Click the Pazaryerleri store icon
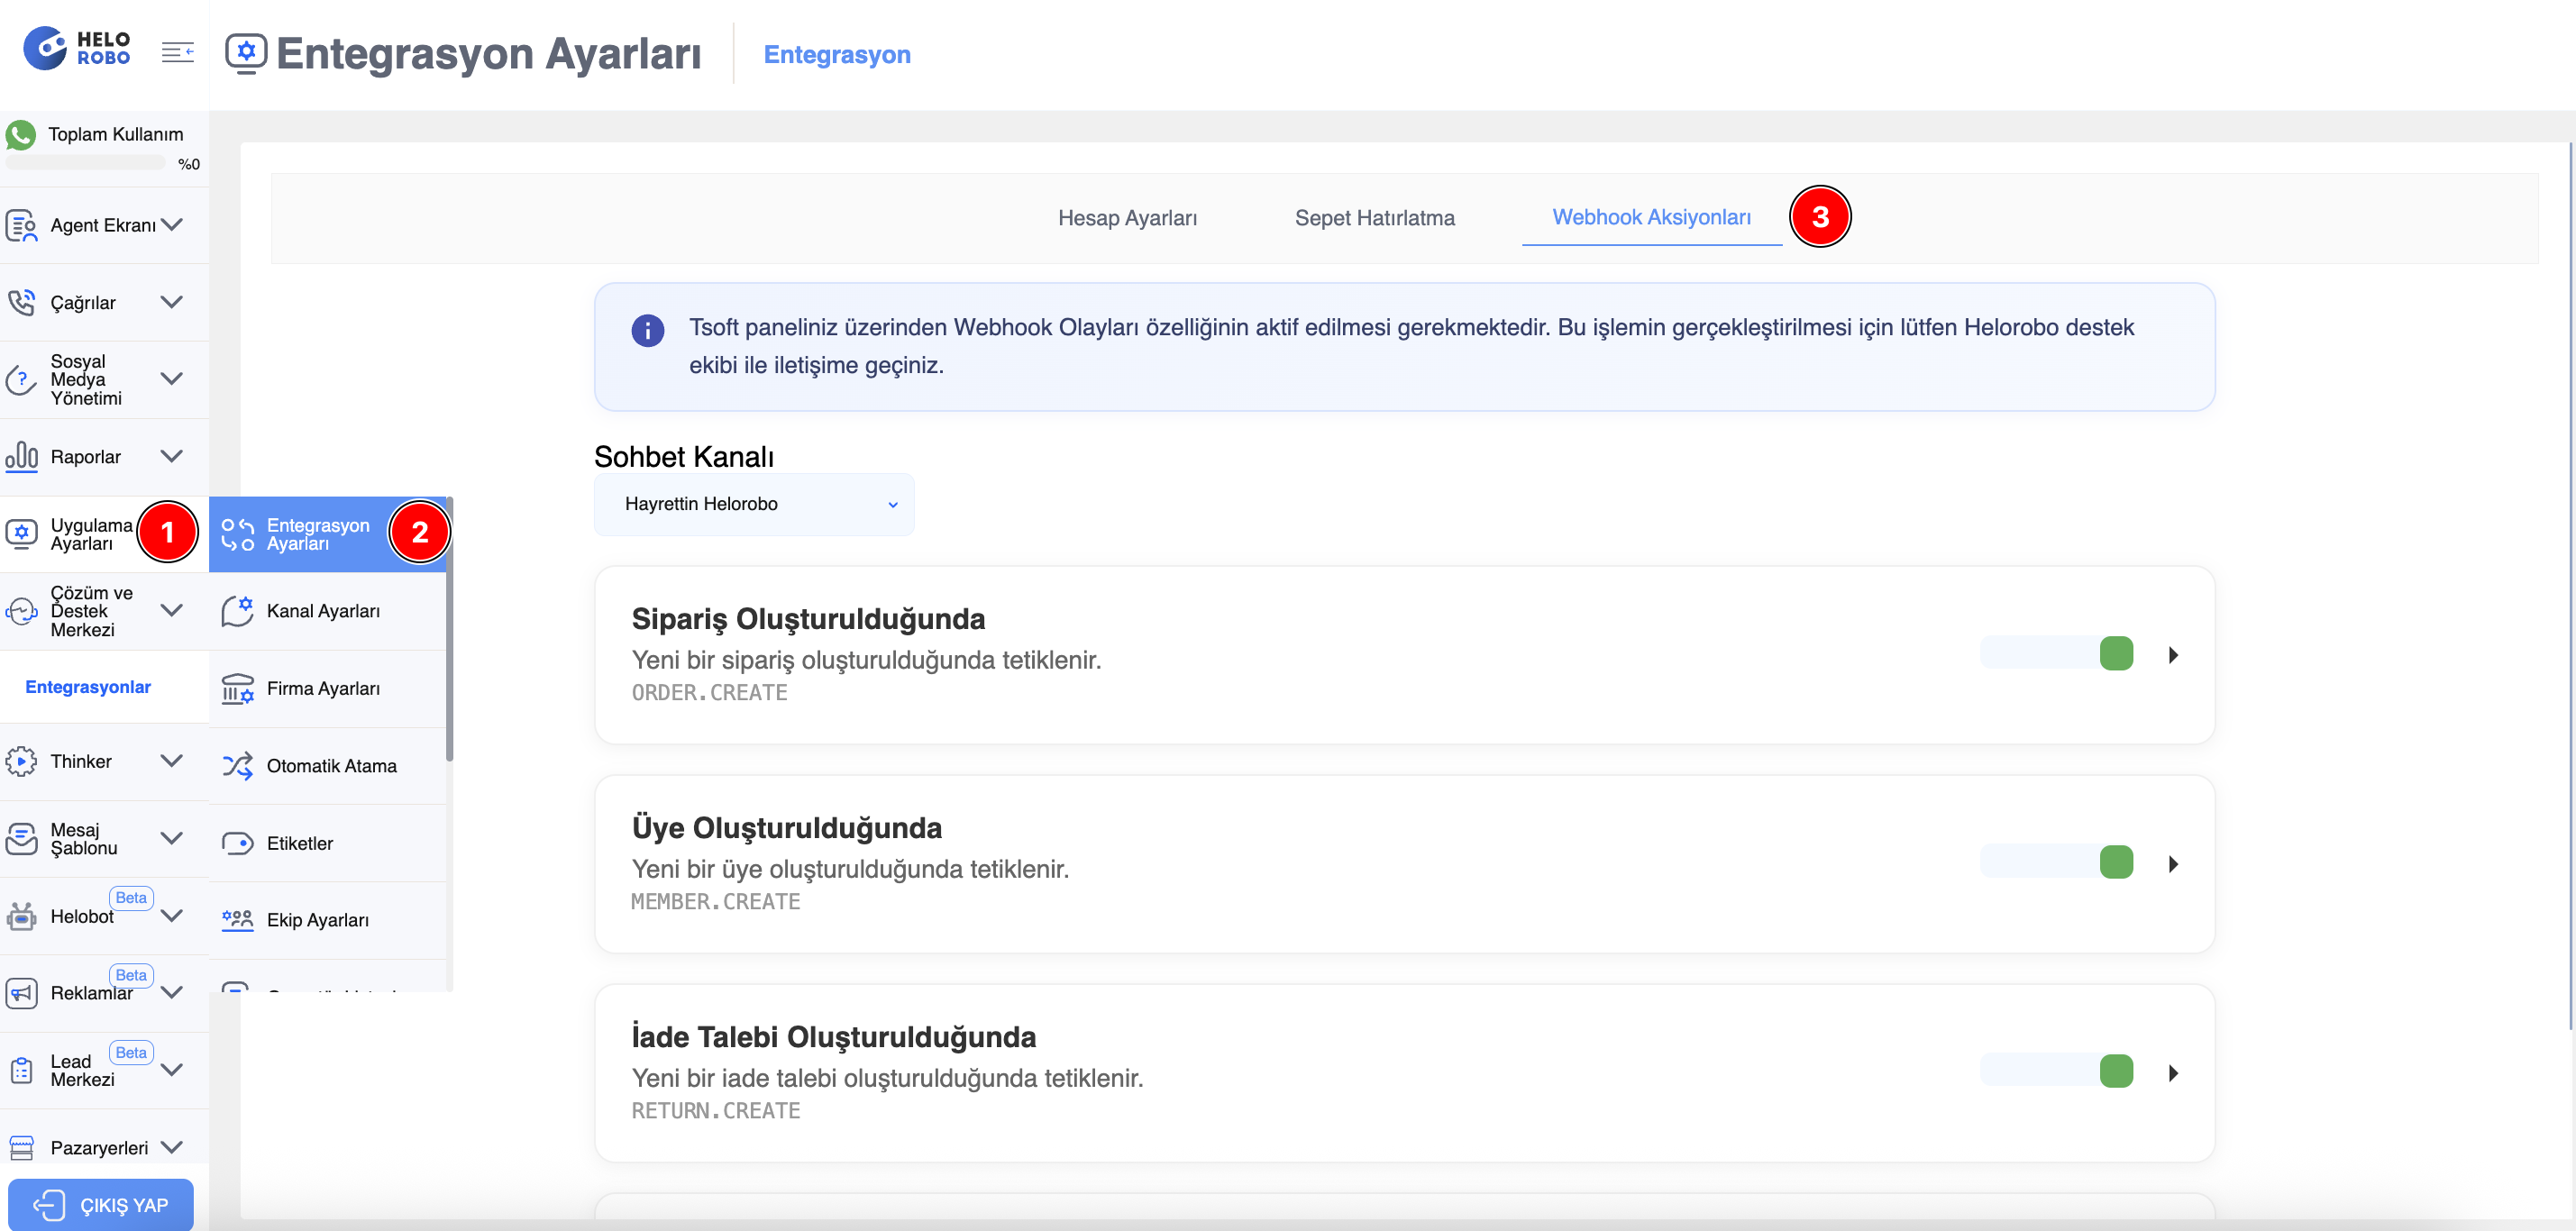 click(21, 1147)
